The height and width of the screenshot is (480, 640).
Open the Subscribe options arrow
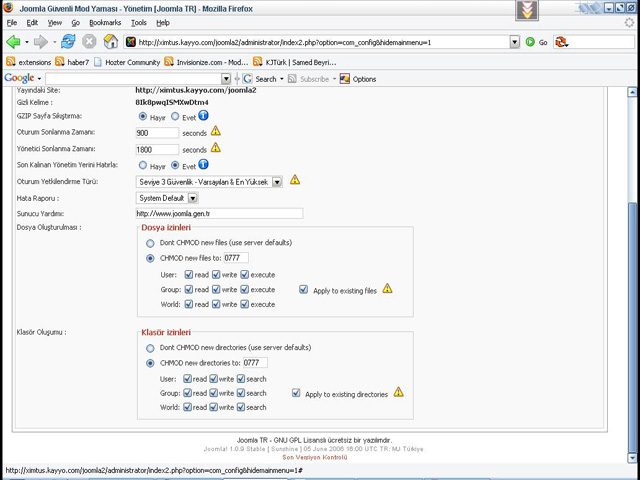pyautogui.click(x=334, y=79)
